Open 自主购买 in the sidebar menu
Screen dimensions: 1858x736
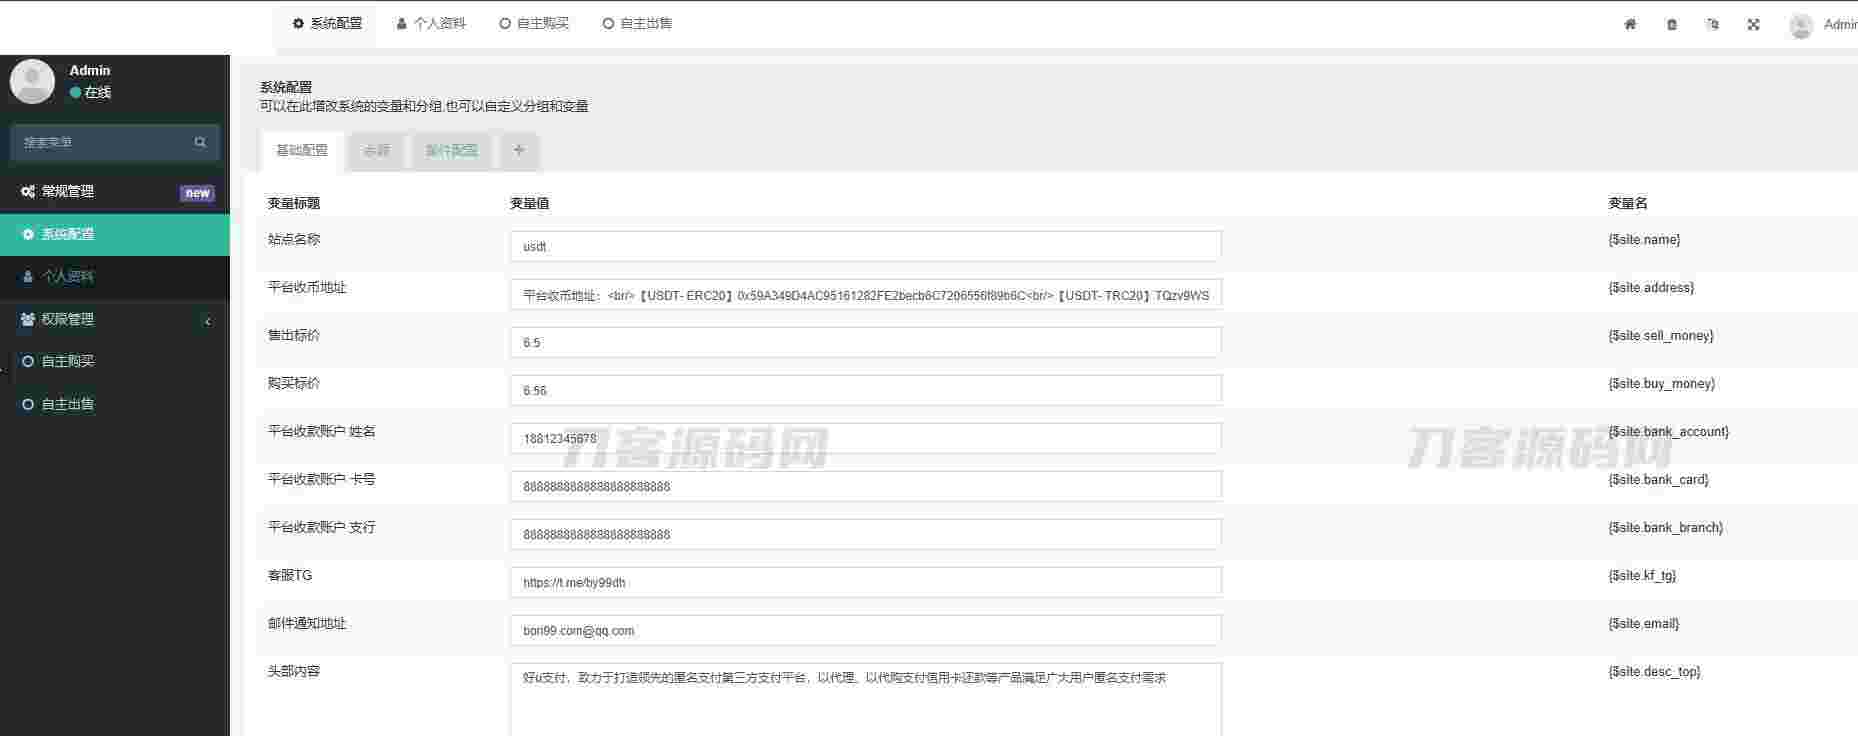[115, 361]
